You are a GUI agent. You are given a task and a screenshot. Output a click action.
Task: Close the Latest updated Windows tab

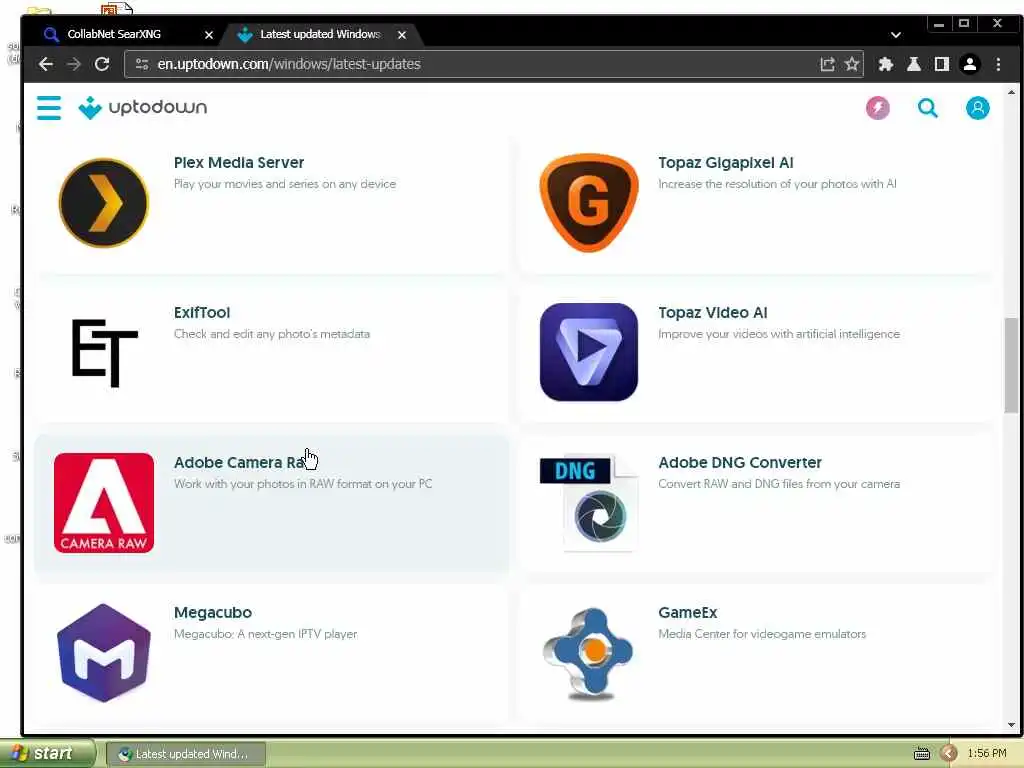402,35
